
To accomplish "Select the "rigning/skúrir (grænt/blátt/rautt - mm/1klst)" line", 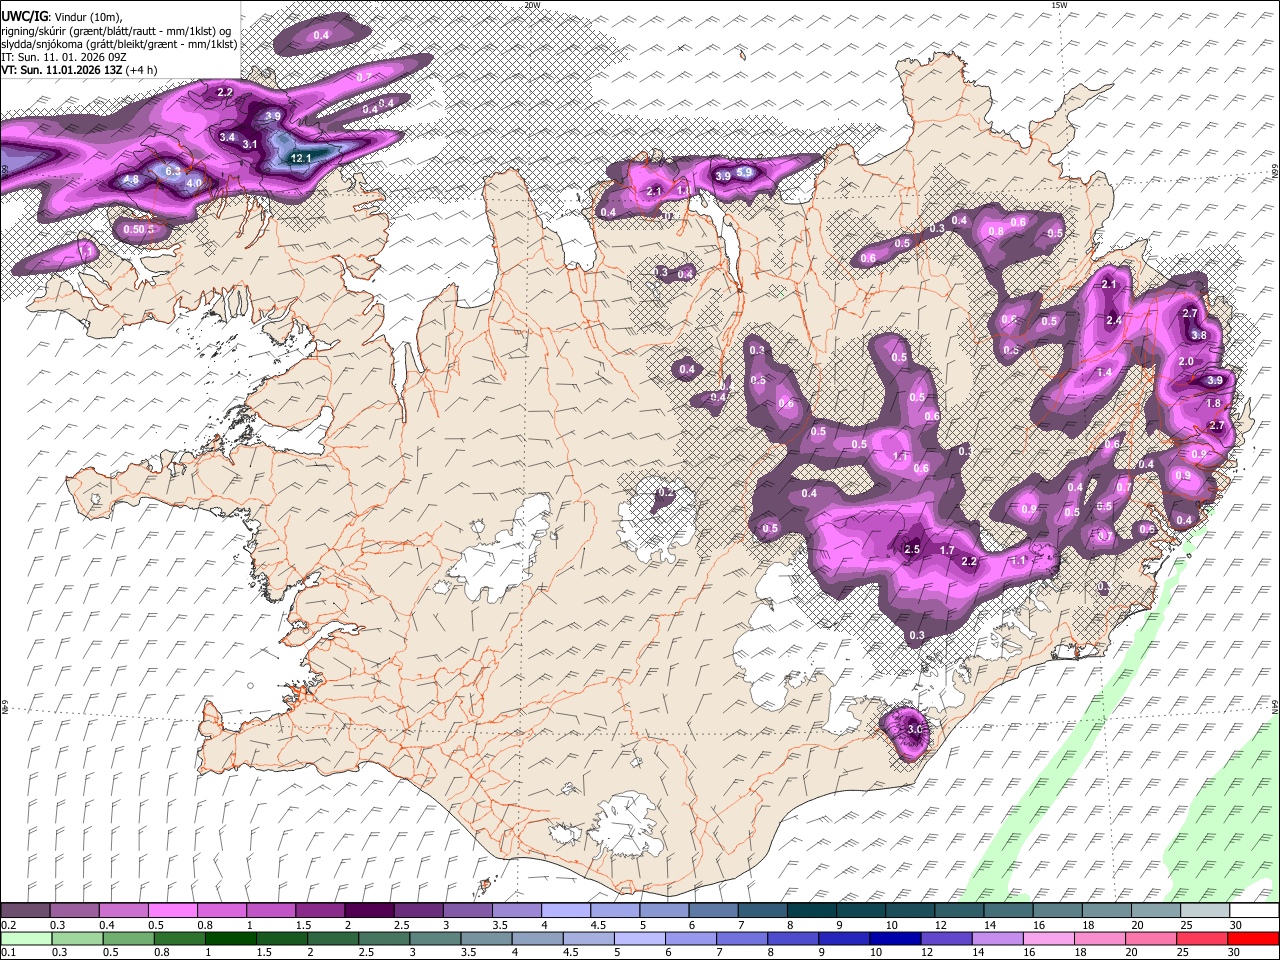I will tap(117, 31).
